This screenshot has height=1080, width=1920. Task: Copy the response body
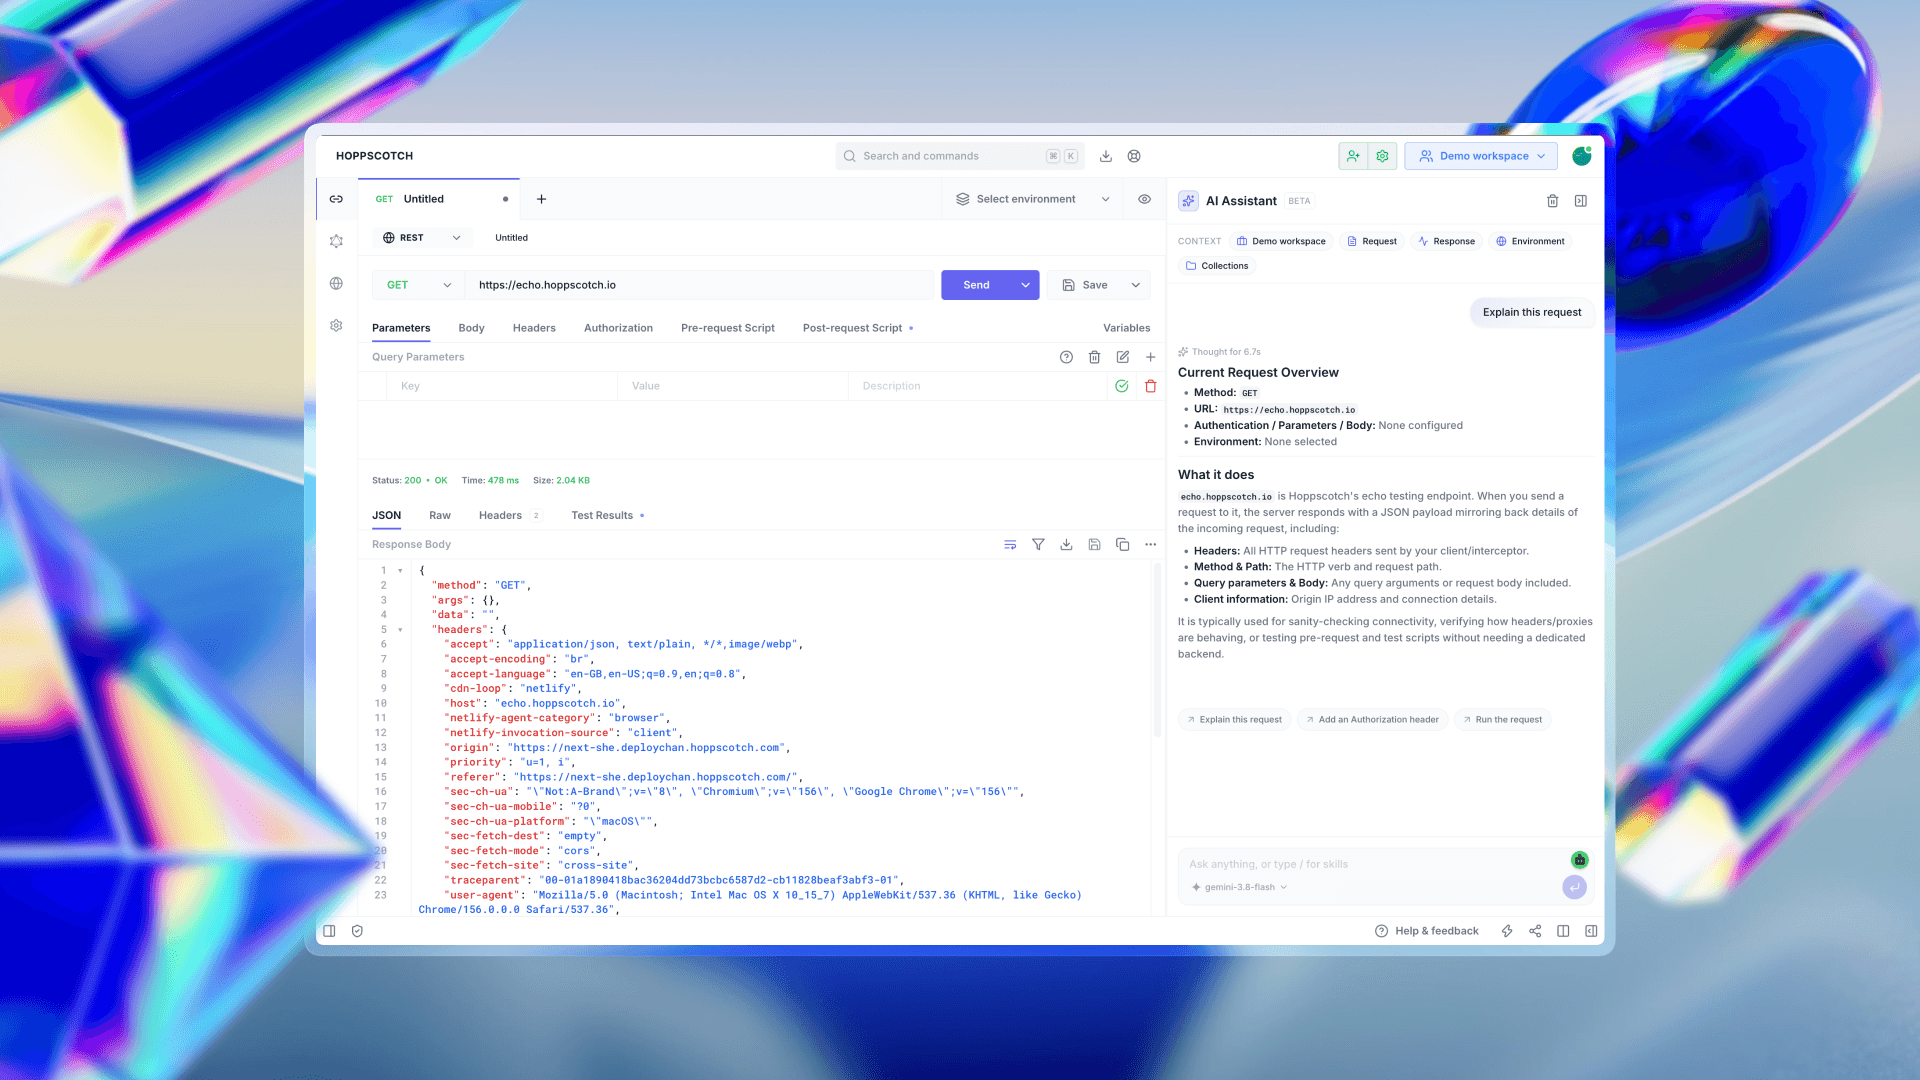coord(1123,545)
